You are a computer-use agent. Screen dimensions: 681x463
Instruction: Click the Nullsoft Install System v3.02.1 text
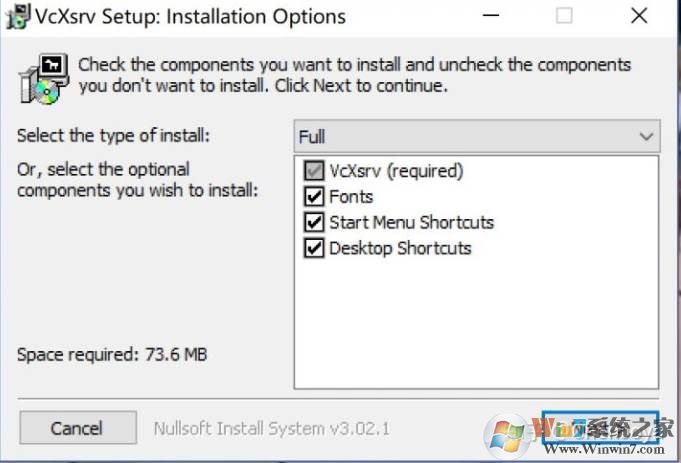point(271,429)
